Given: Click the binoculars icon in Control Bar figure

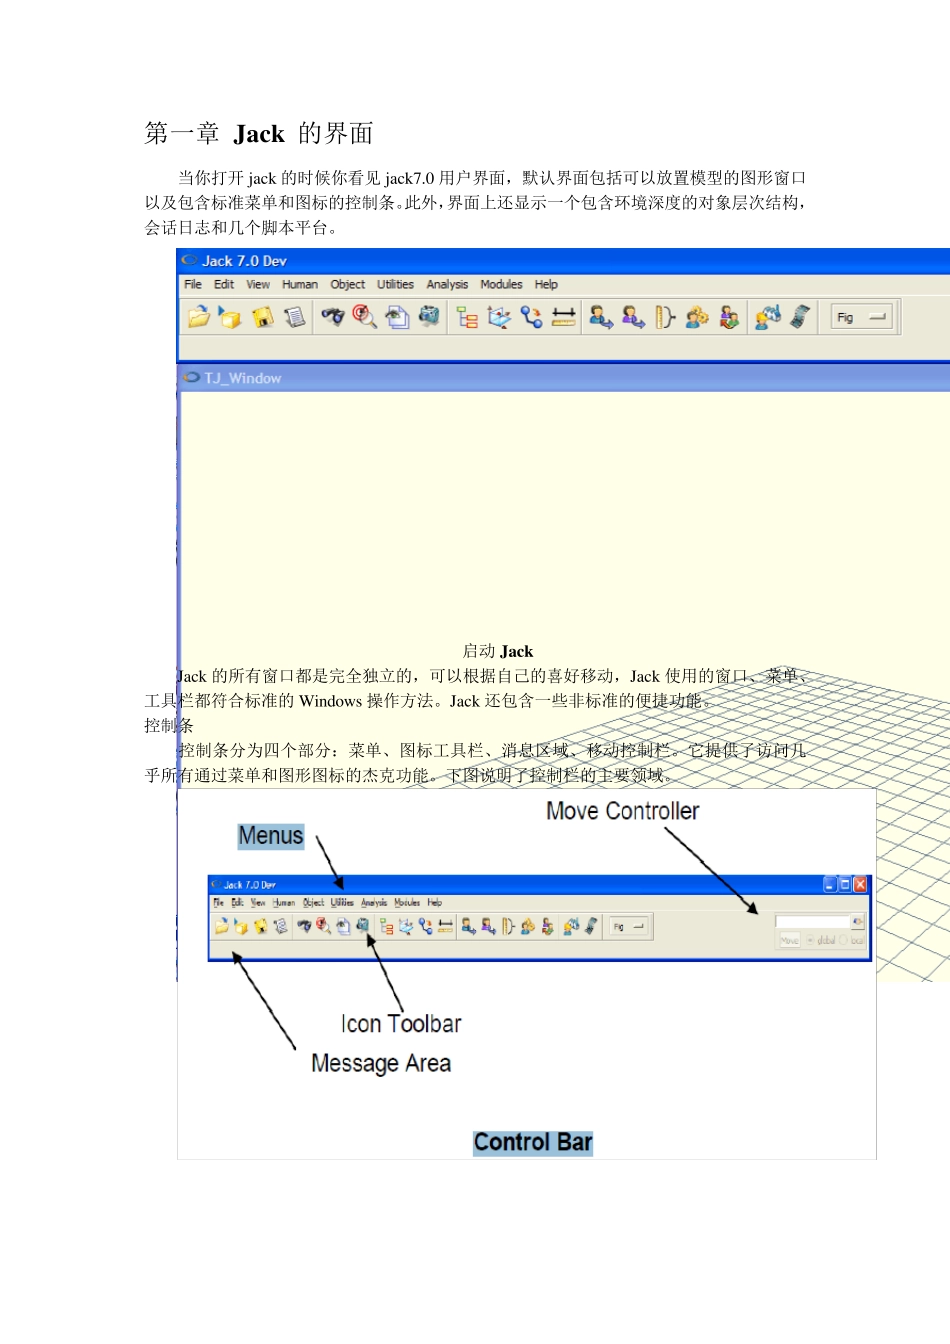Looking at the screenshot, I should click(x=304, y=927).
